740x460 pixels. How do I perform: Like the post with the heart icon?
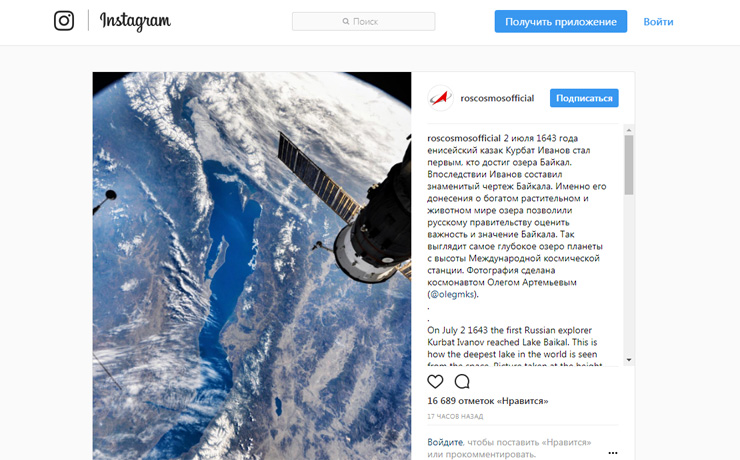coord(435,381)
